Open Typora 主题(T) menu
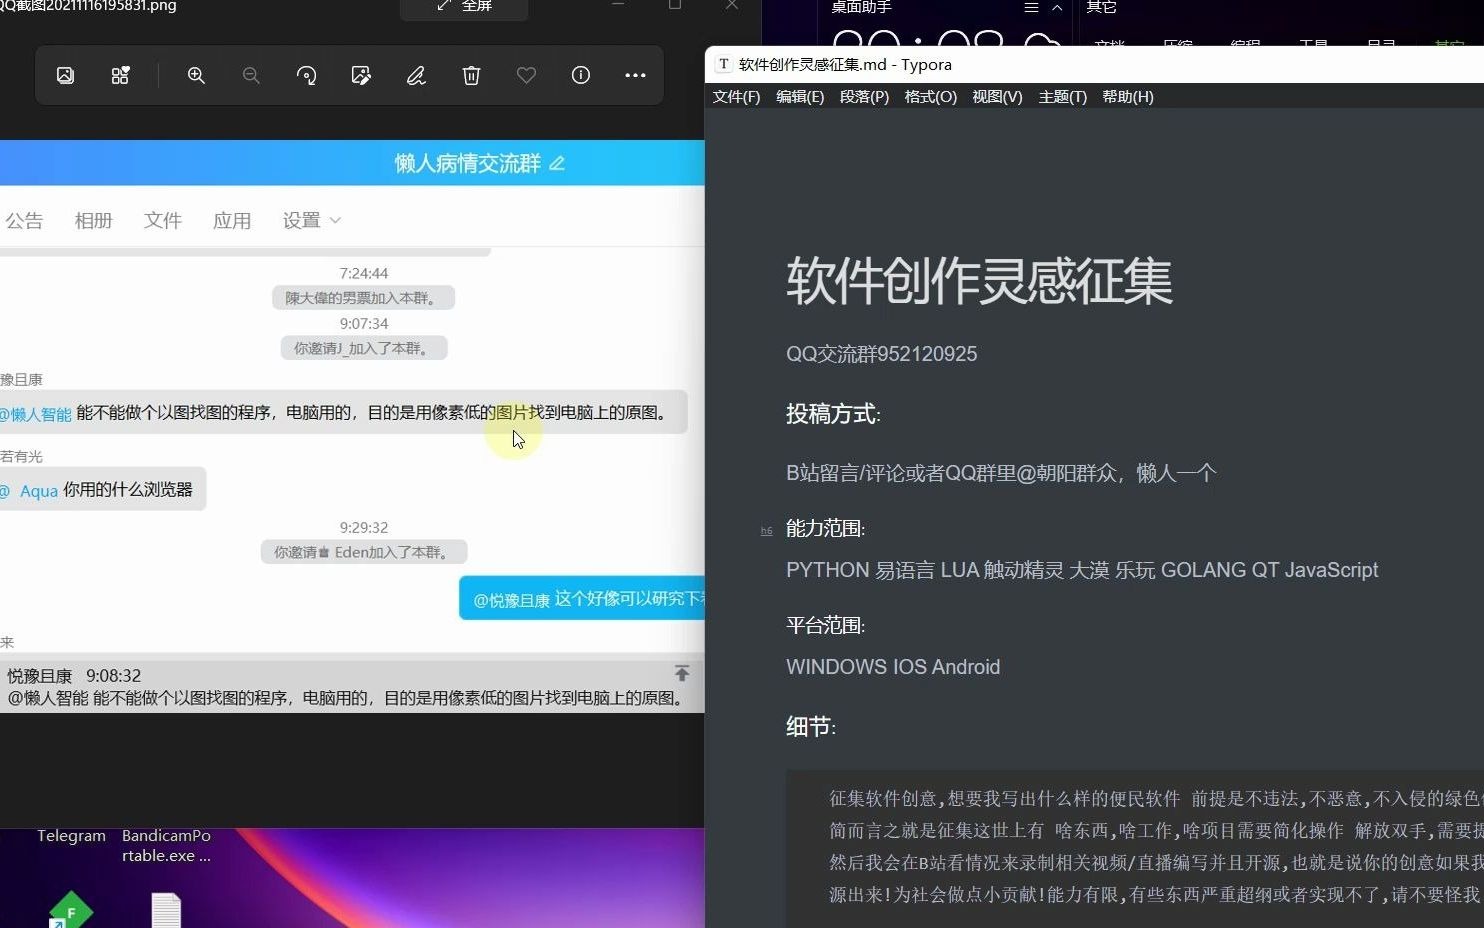Screen dimensions: 1484x928 tap(1063, 97)
